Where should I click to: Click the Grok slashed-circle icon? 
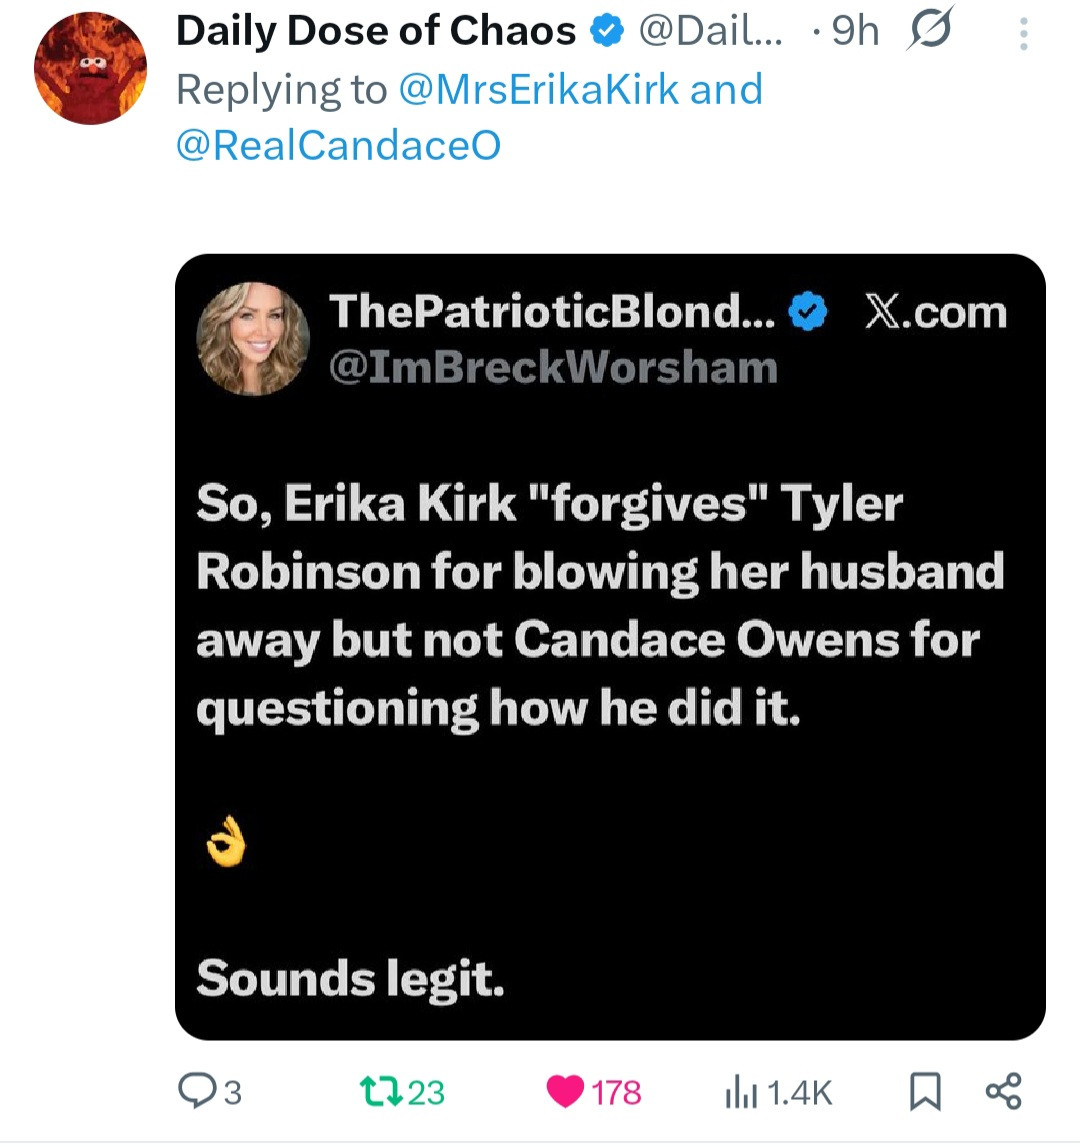[x=929, y=32]
